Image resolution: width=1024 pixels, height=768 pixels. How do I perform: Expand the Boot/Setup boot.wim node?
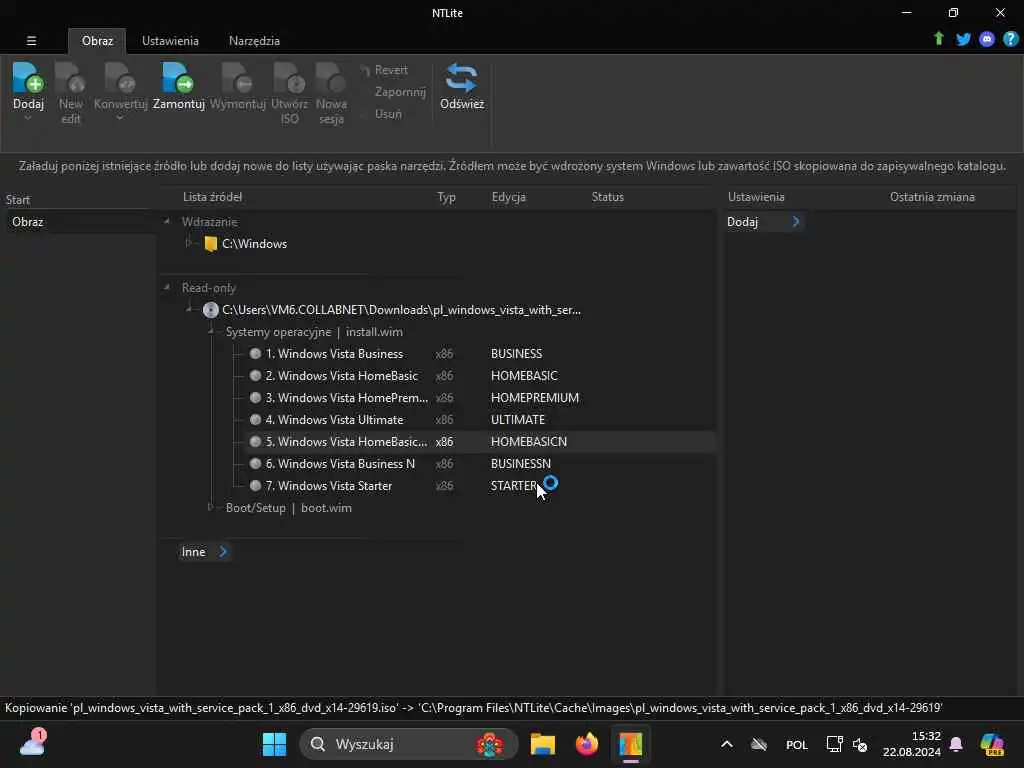tap(210, 507)
